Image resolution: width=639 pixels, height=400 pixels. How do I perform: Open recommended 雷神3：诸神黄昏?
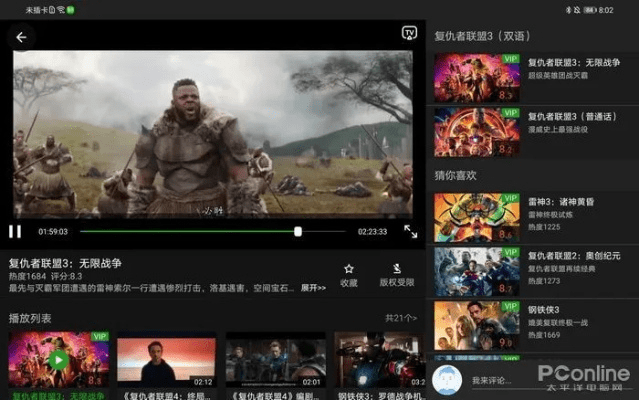[x=531, y=217]
